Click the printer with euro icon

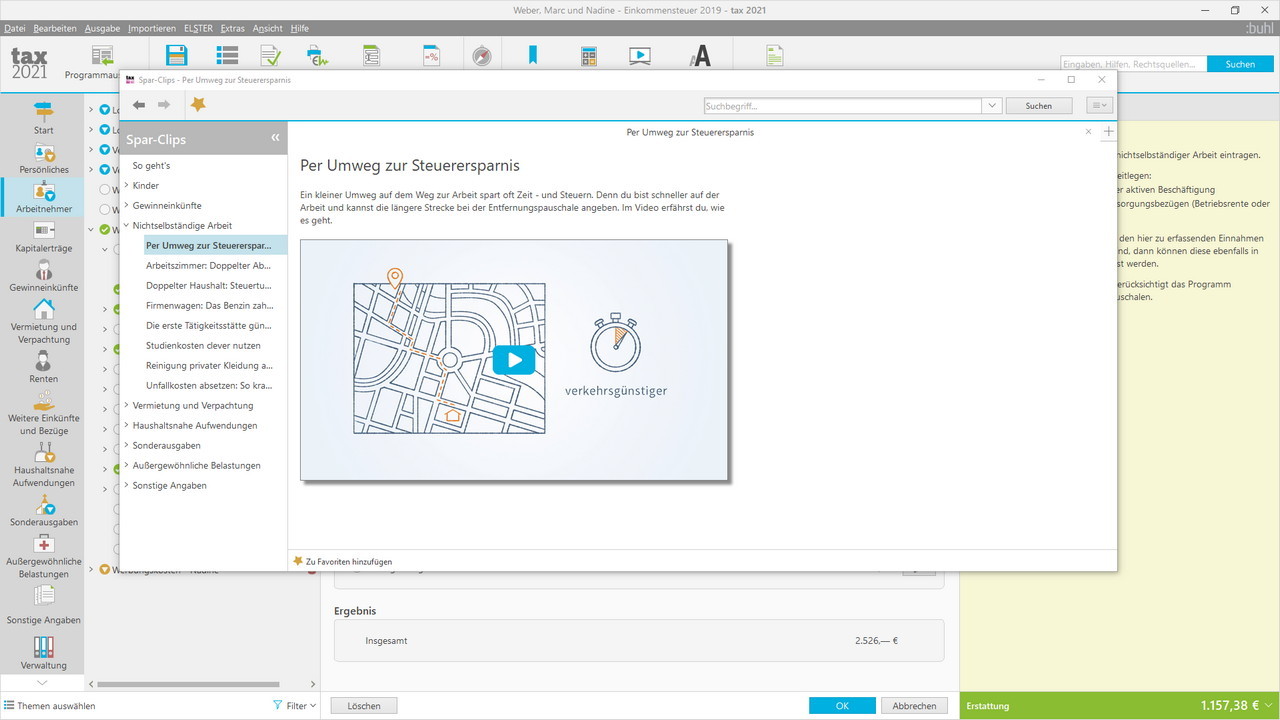(x=318, y=56)
